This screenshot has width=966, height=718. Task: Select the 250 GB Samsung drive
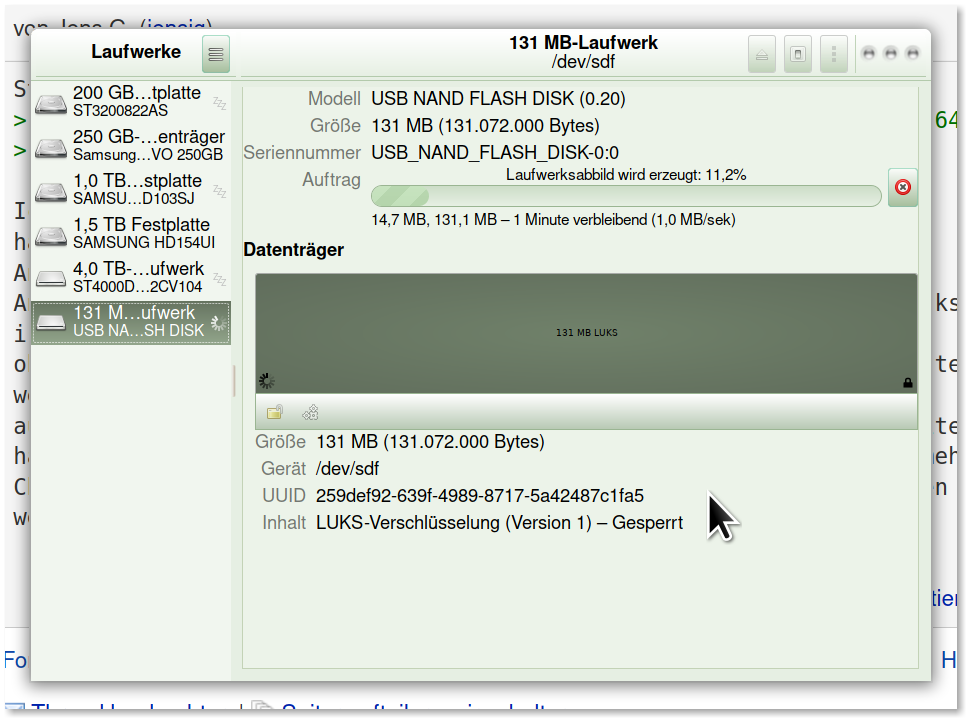[131, 145]
